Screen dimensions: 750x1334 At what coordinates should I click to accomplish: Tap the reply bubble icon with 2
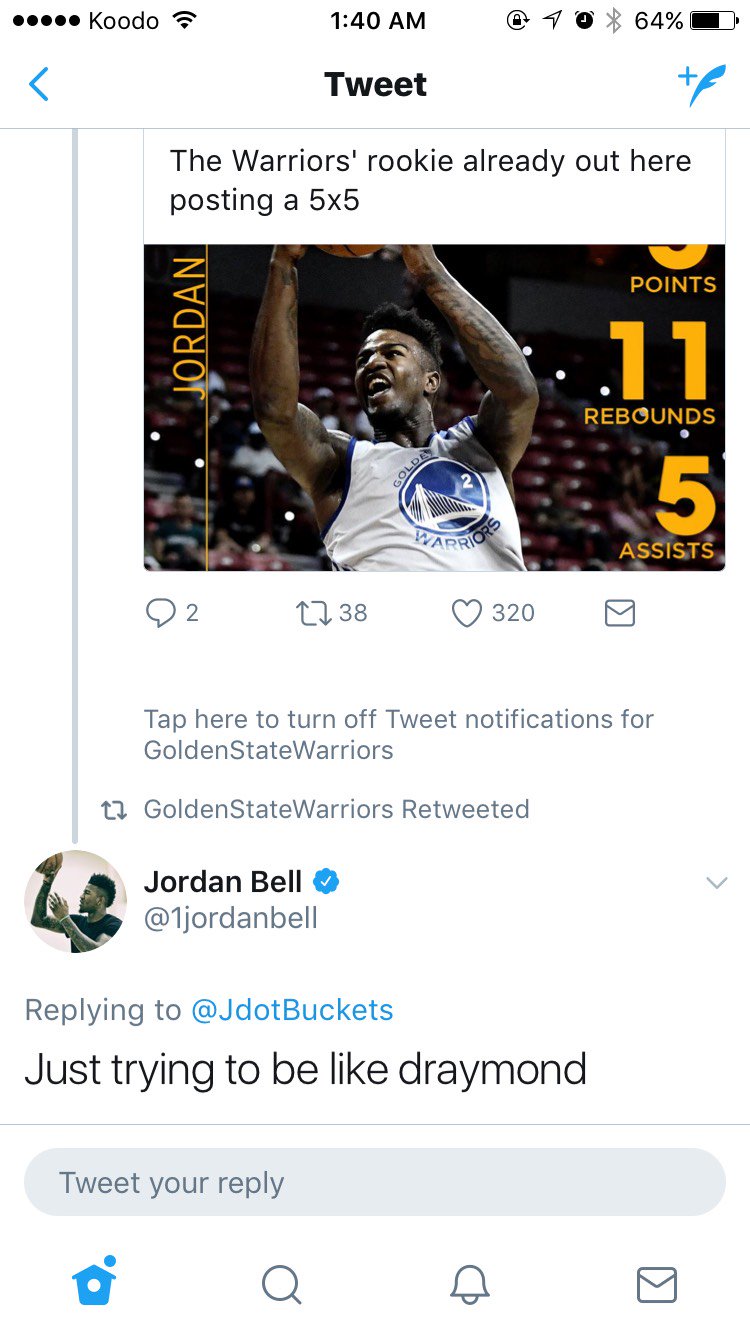click(x=161, y=612)
